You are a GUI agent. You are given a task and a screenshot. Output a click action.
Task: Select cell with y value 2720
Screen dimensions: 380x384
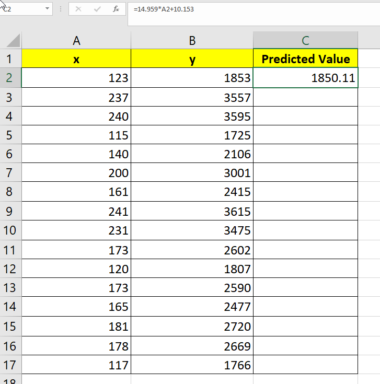(x=192, y=326)
